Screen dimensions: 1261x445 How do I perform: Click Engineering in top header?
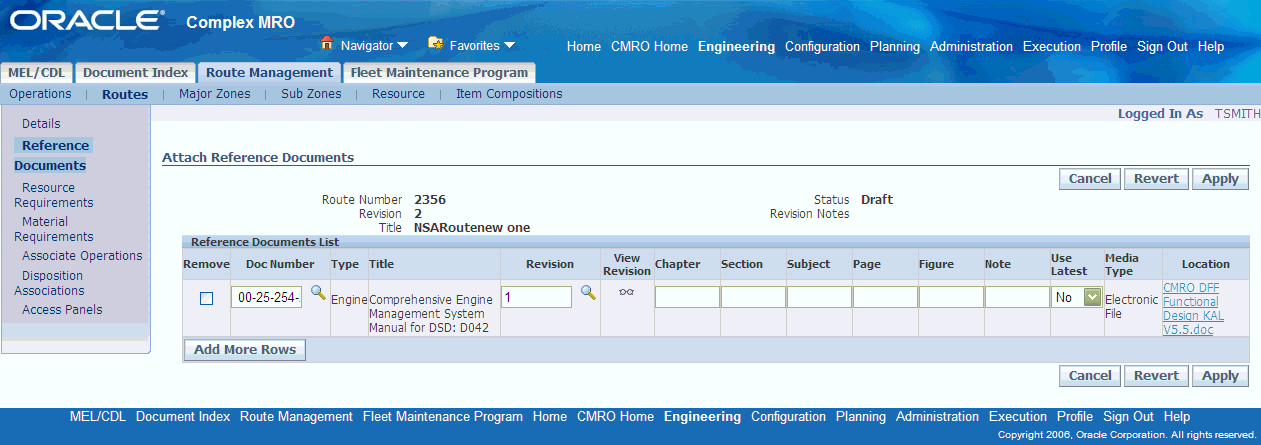pyautogui.click(x=736, y=47)
